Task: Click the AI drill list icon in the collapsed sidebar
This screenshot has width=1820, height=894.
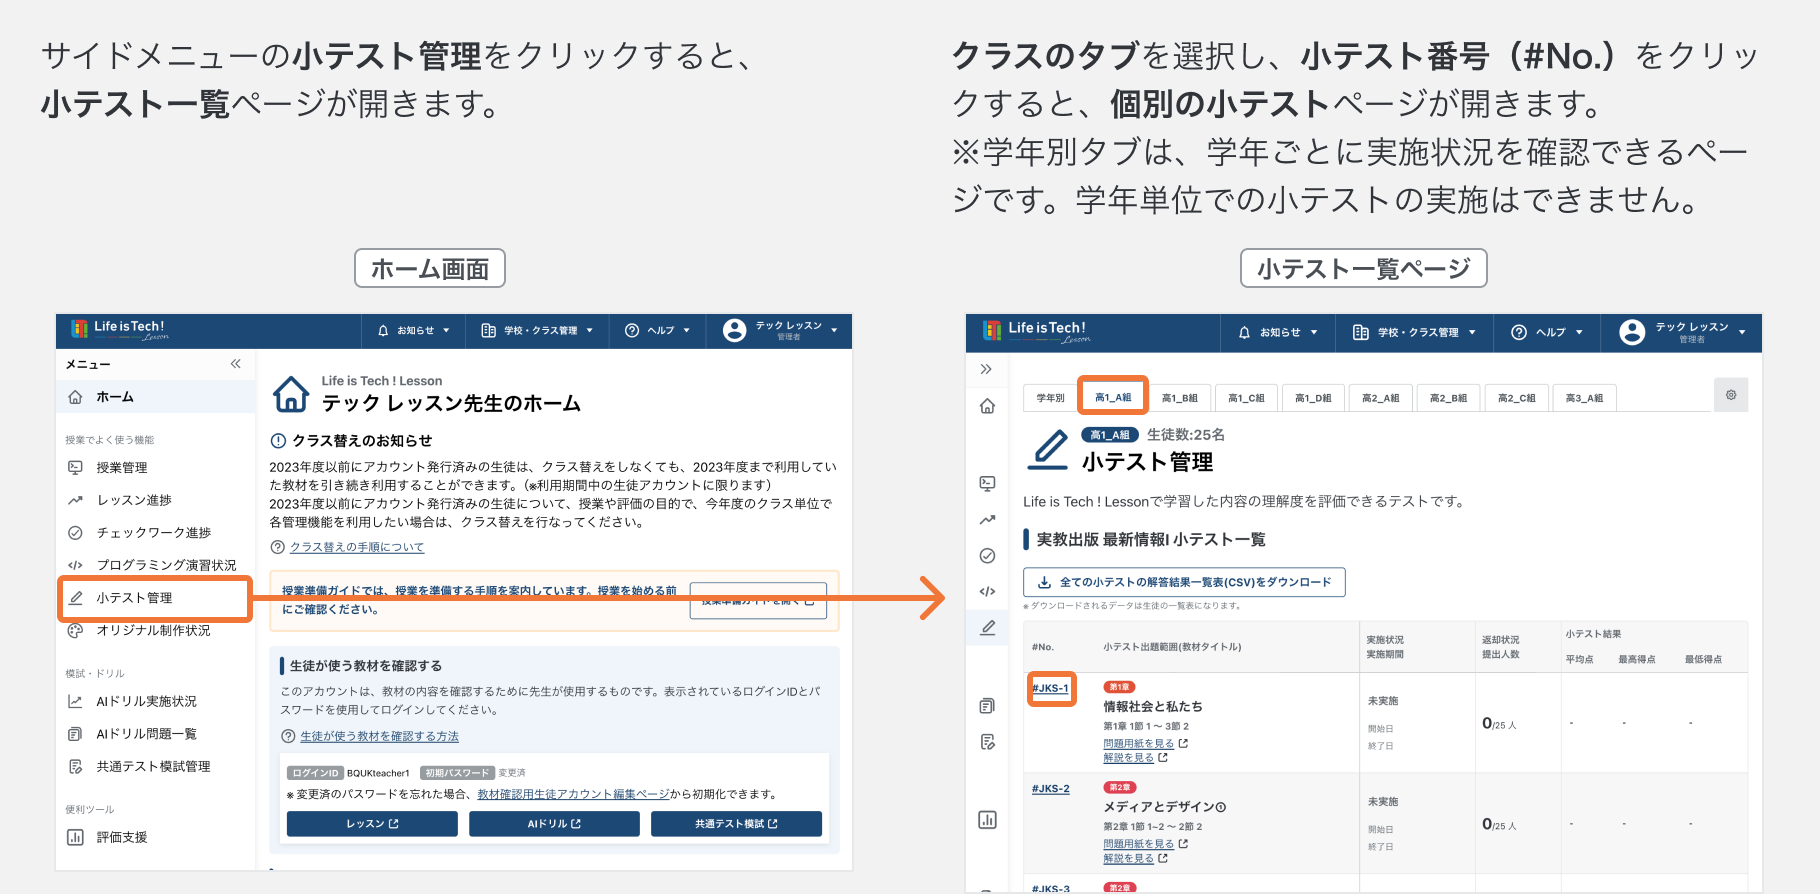Action: [987, 706]
